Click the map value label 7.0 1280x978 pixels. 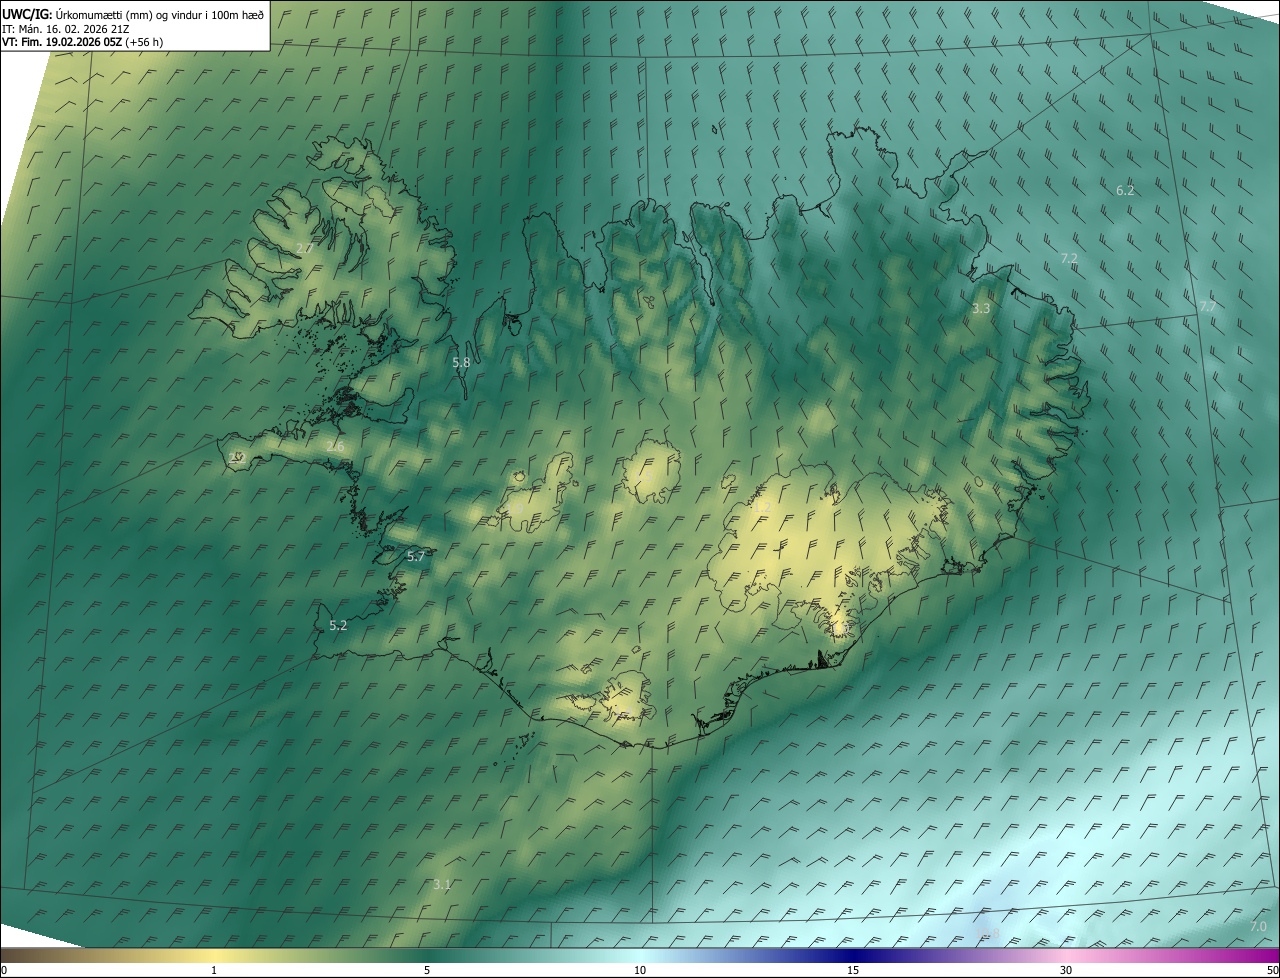pos(1258,927)
